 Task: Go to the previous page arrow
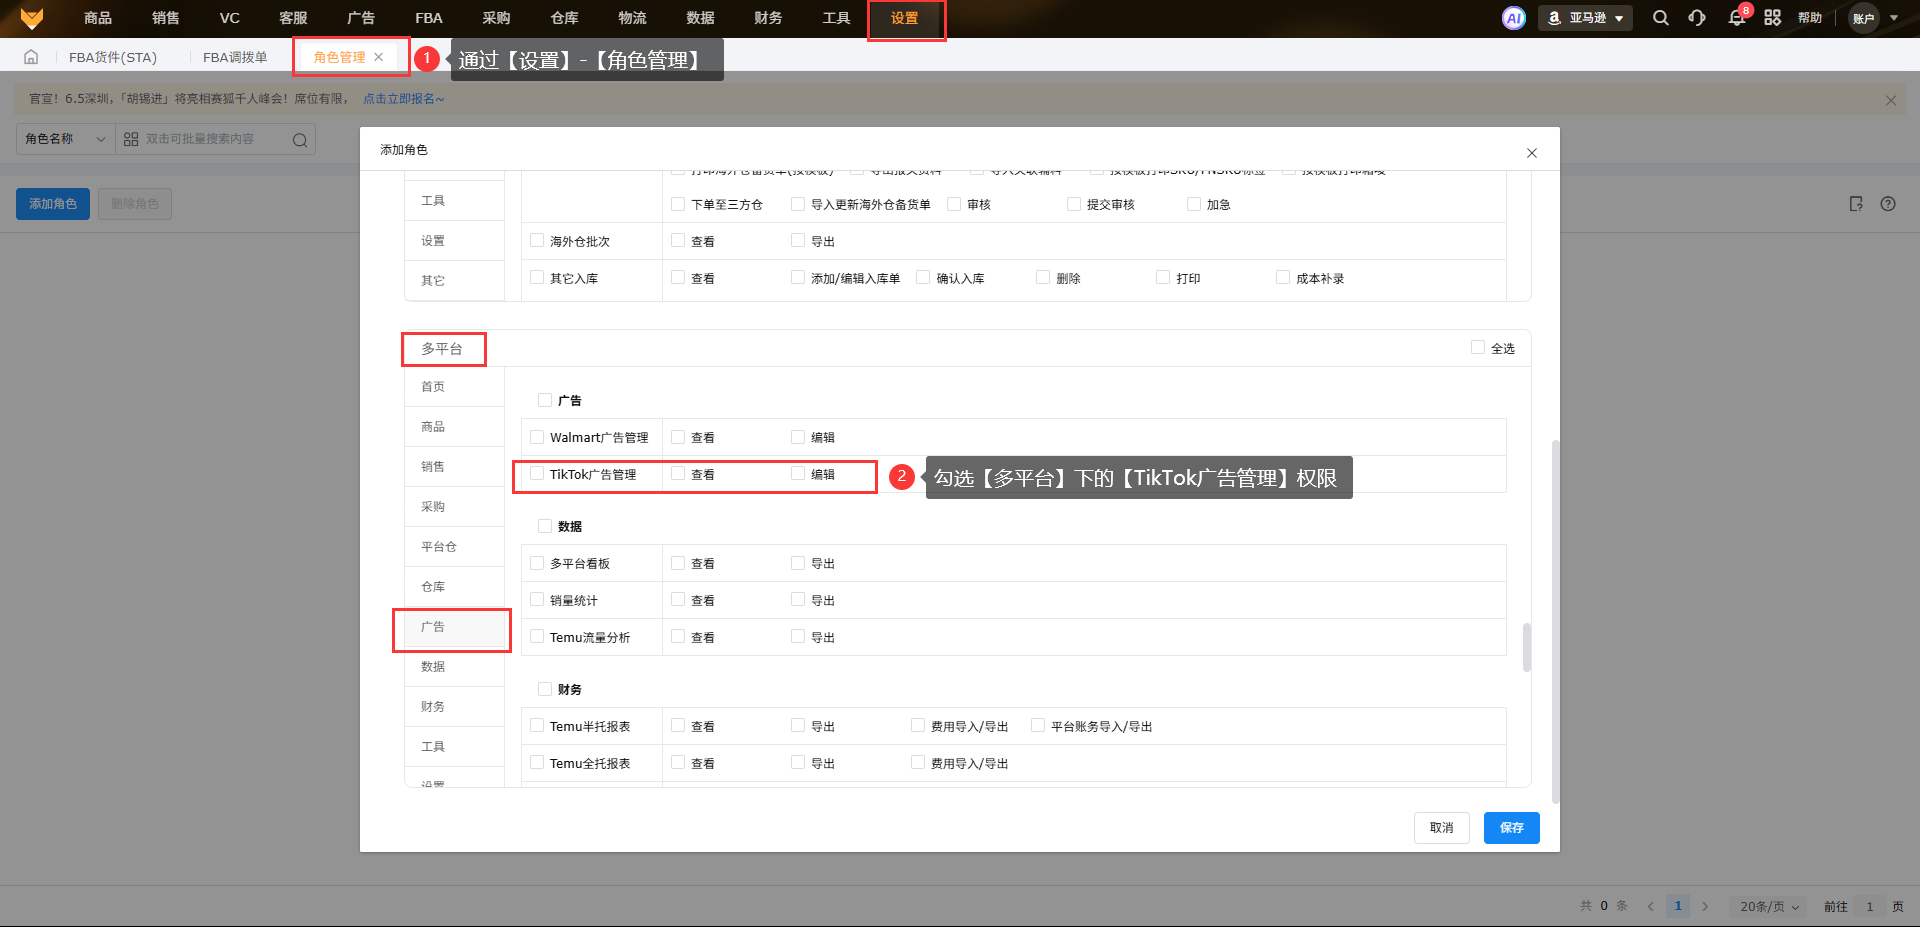(1650, 906)
